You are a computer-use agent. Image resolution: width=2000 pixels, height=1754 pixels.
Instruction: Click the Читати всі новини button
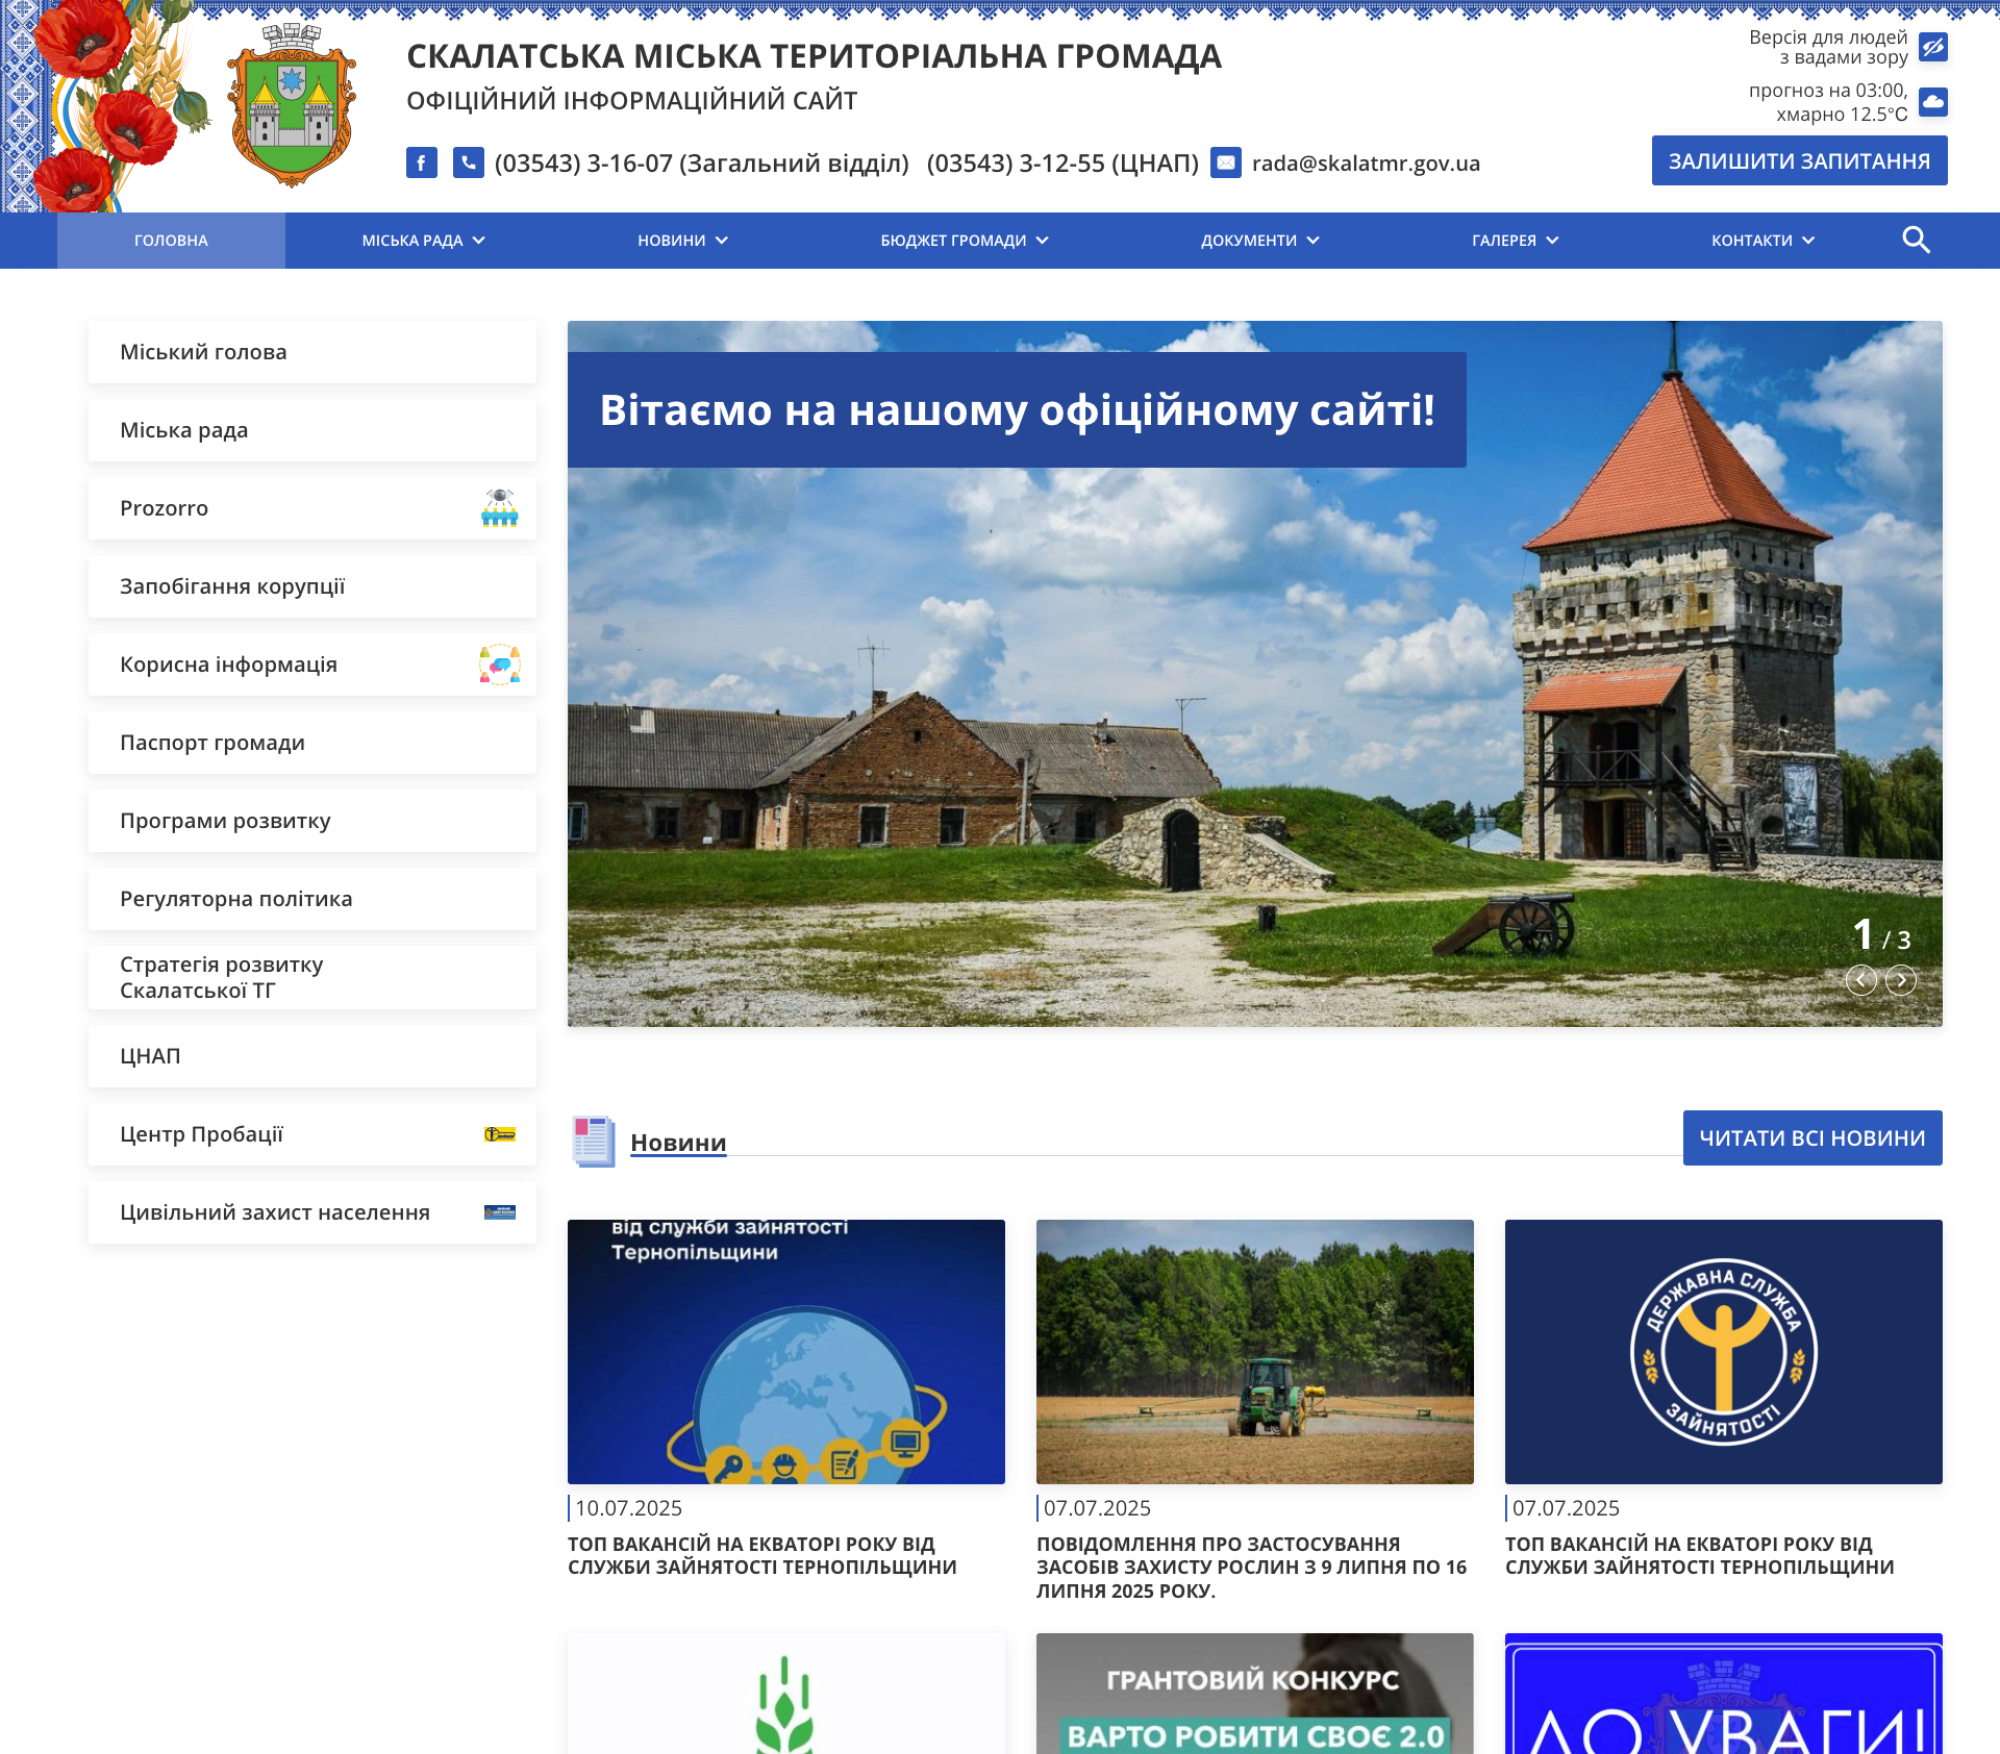tap(1811, 1138)
